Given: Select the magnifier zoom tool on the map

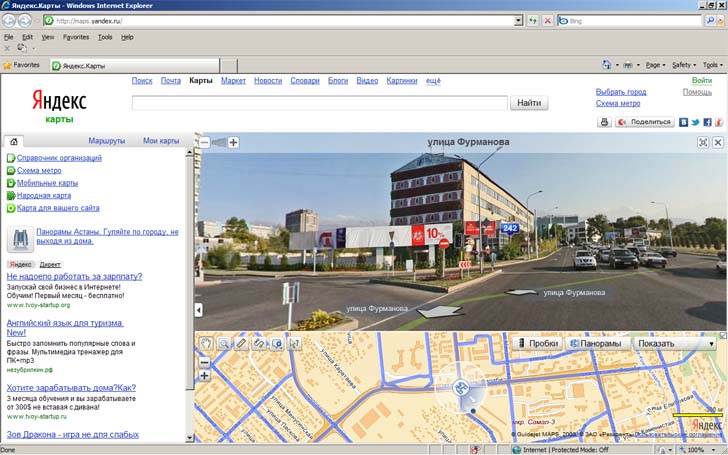Looking at the screenshot, I should click(224, 344).
